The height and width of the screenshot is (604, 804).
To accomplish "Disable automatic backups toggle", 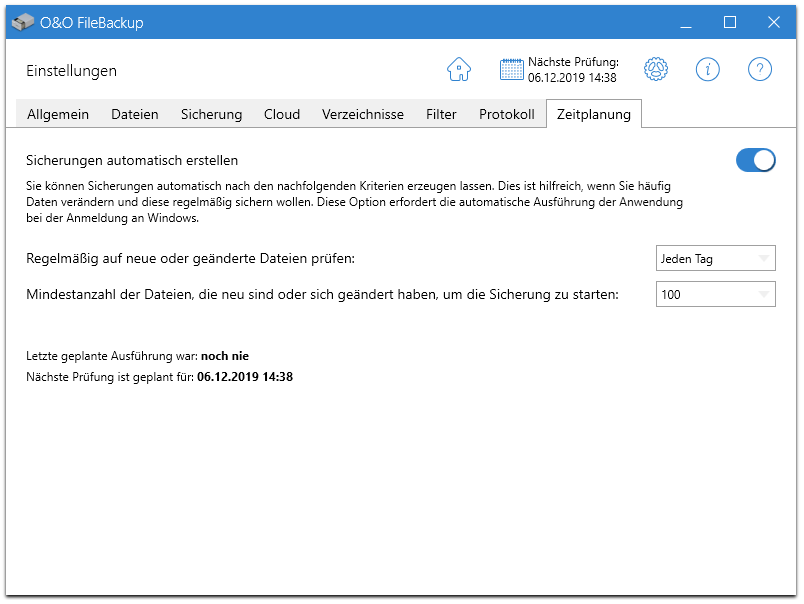I will [x=755, y=160].
